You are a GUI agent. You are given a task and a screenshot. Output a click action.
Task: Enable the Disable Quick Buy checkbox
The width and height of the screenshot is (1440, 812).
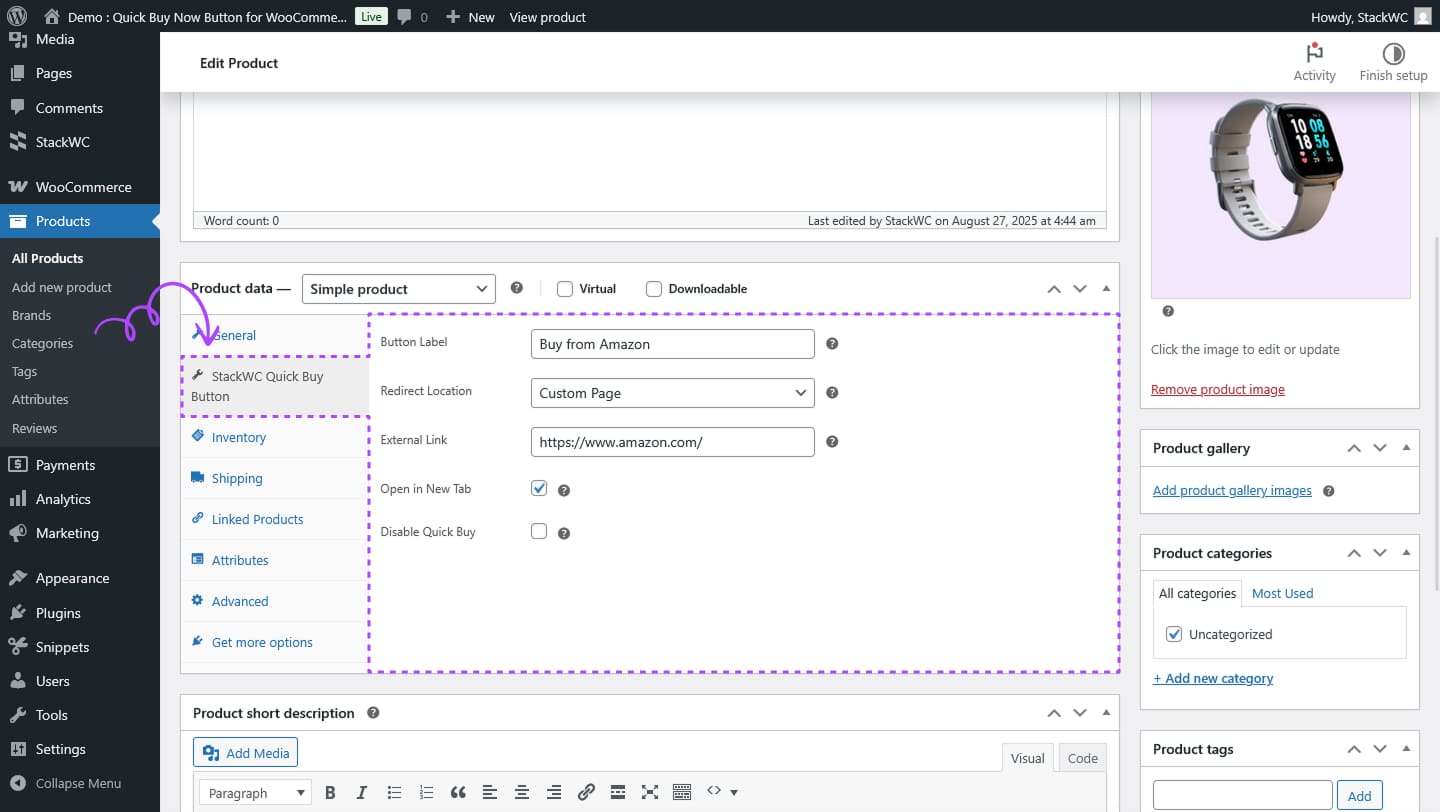[539, 531]
